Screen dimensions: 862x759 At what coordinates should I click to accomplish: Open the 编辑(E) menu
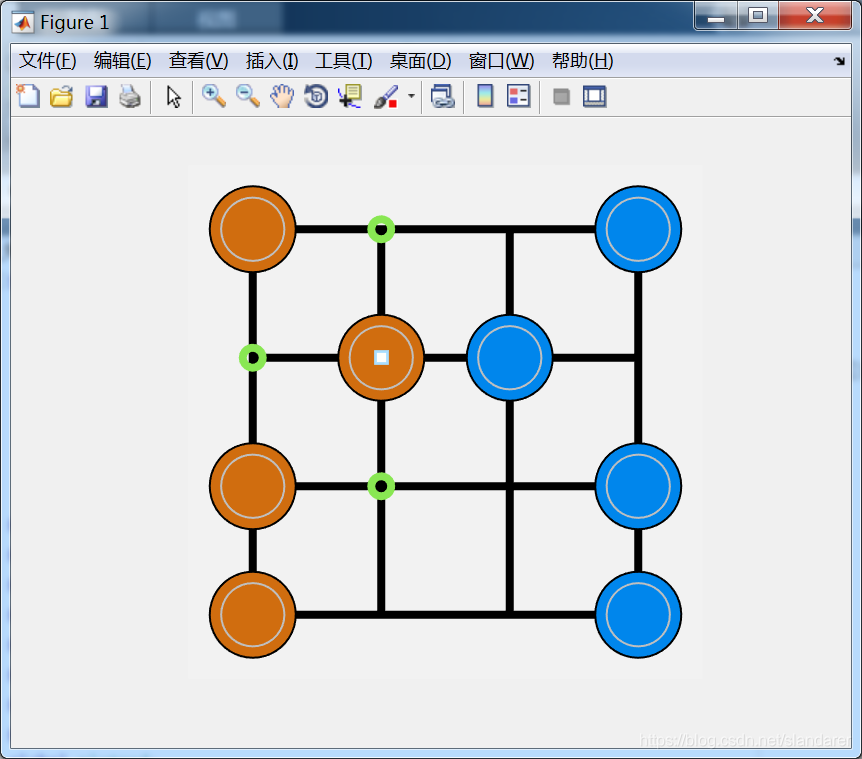click(123, 60)
